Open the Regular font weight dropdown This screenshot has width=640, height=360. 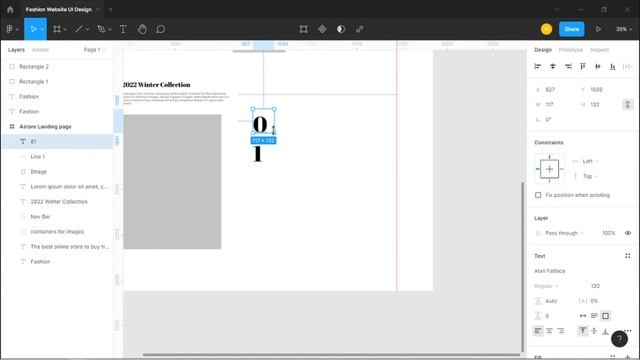[546, 286]
